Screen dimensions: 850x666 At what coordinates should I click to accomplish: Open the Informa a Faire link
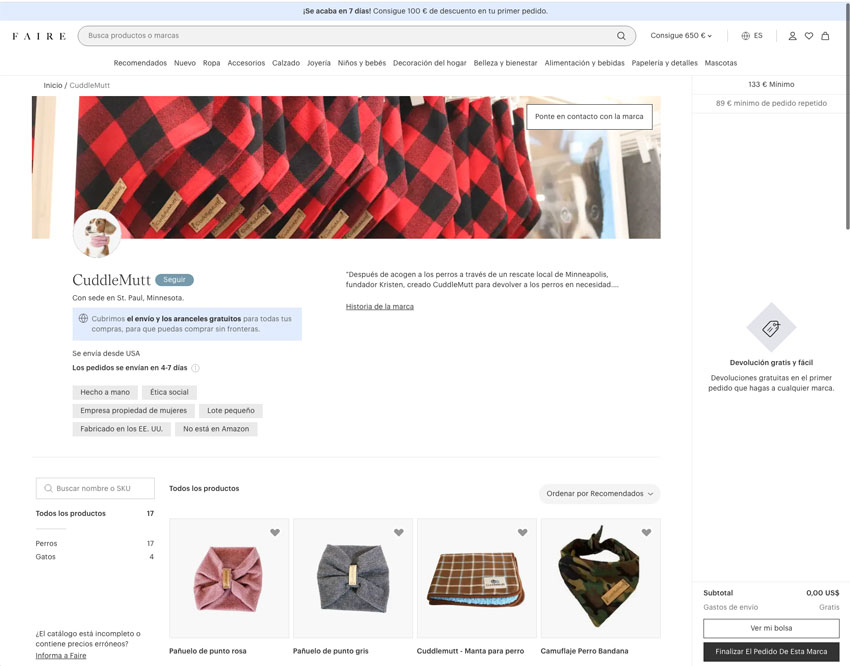click(x=61, y=656)
